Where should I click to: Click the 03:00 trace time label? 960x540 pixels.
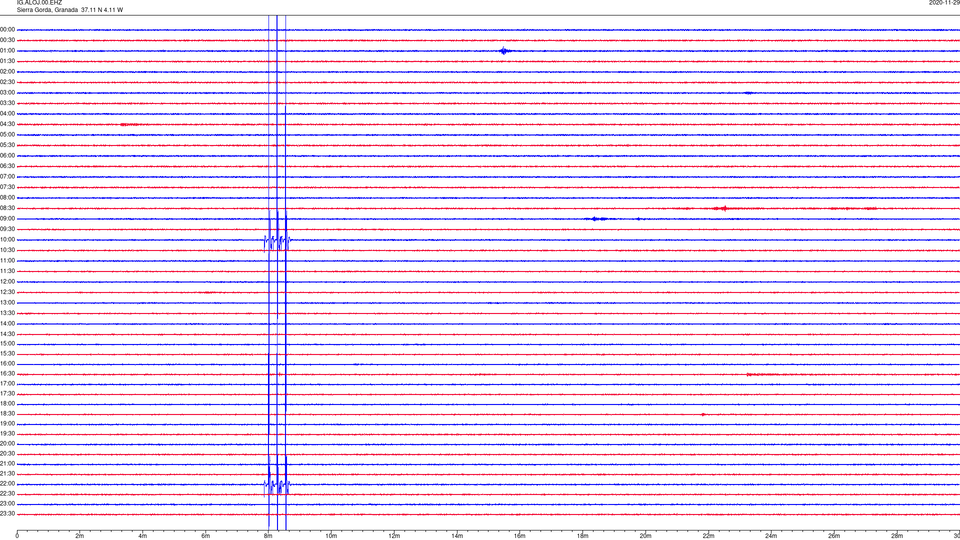click(x=7, y=92)
